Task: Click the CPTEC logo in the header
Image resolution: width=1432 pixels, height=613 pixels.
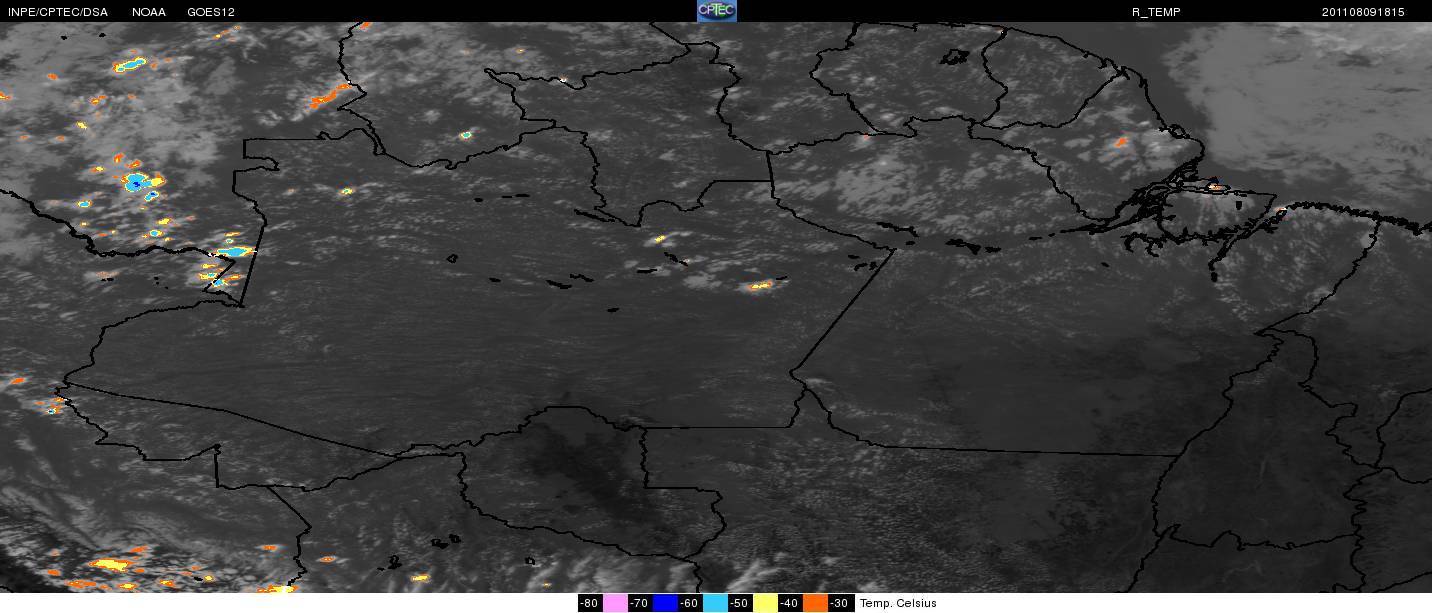Action: [x=716, y=11]
